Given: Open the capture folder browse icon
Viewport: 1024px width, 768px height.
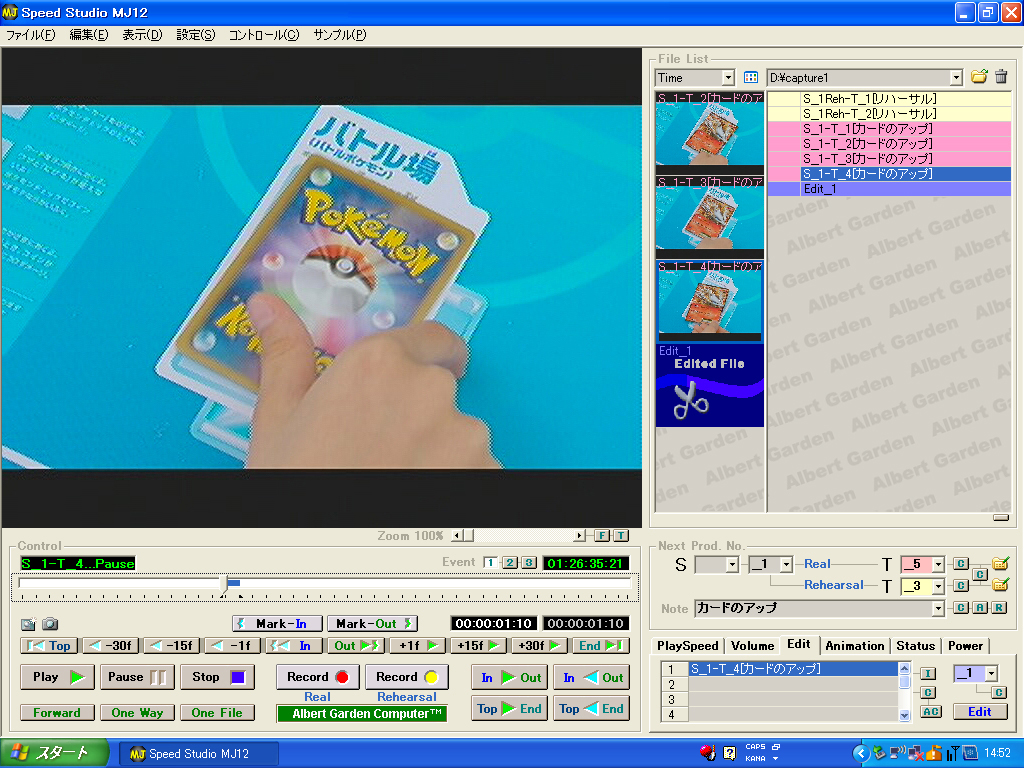Looking at the screenshot, I should click(978, 77).
